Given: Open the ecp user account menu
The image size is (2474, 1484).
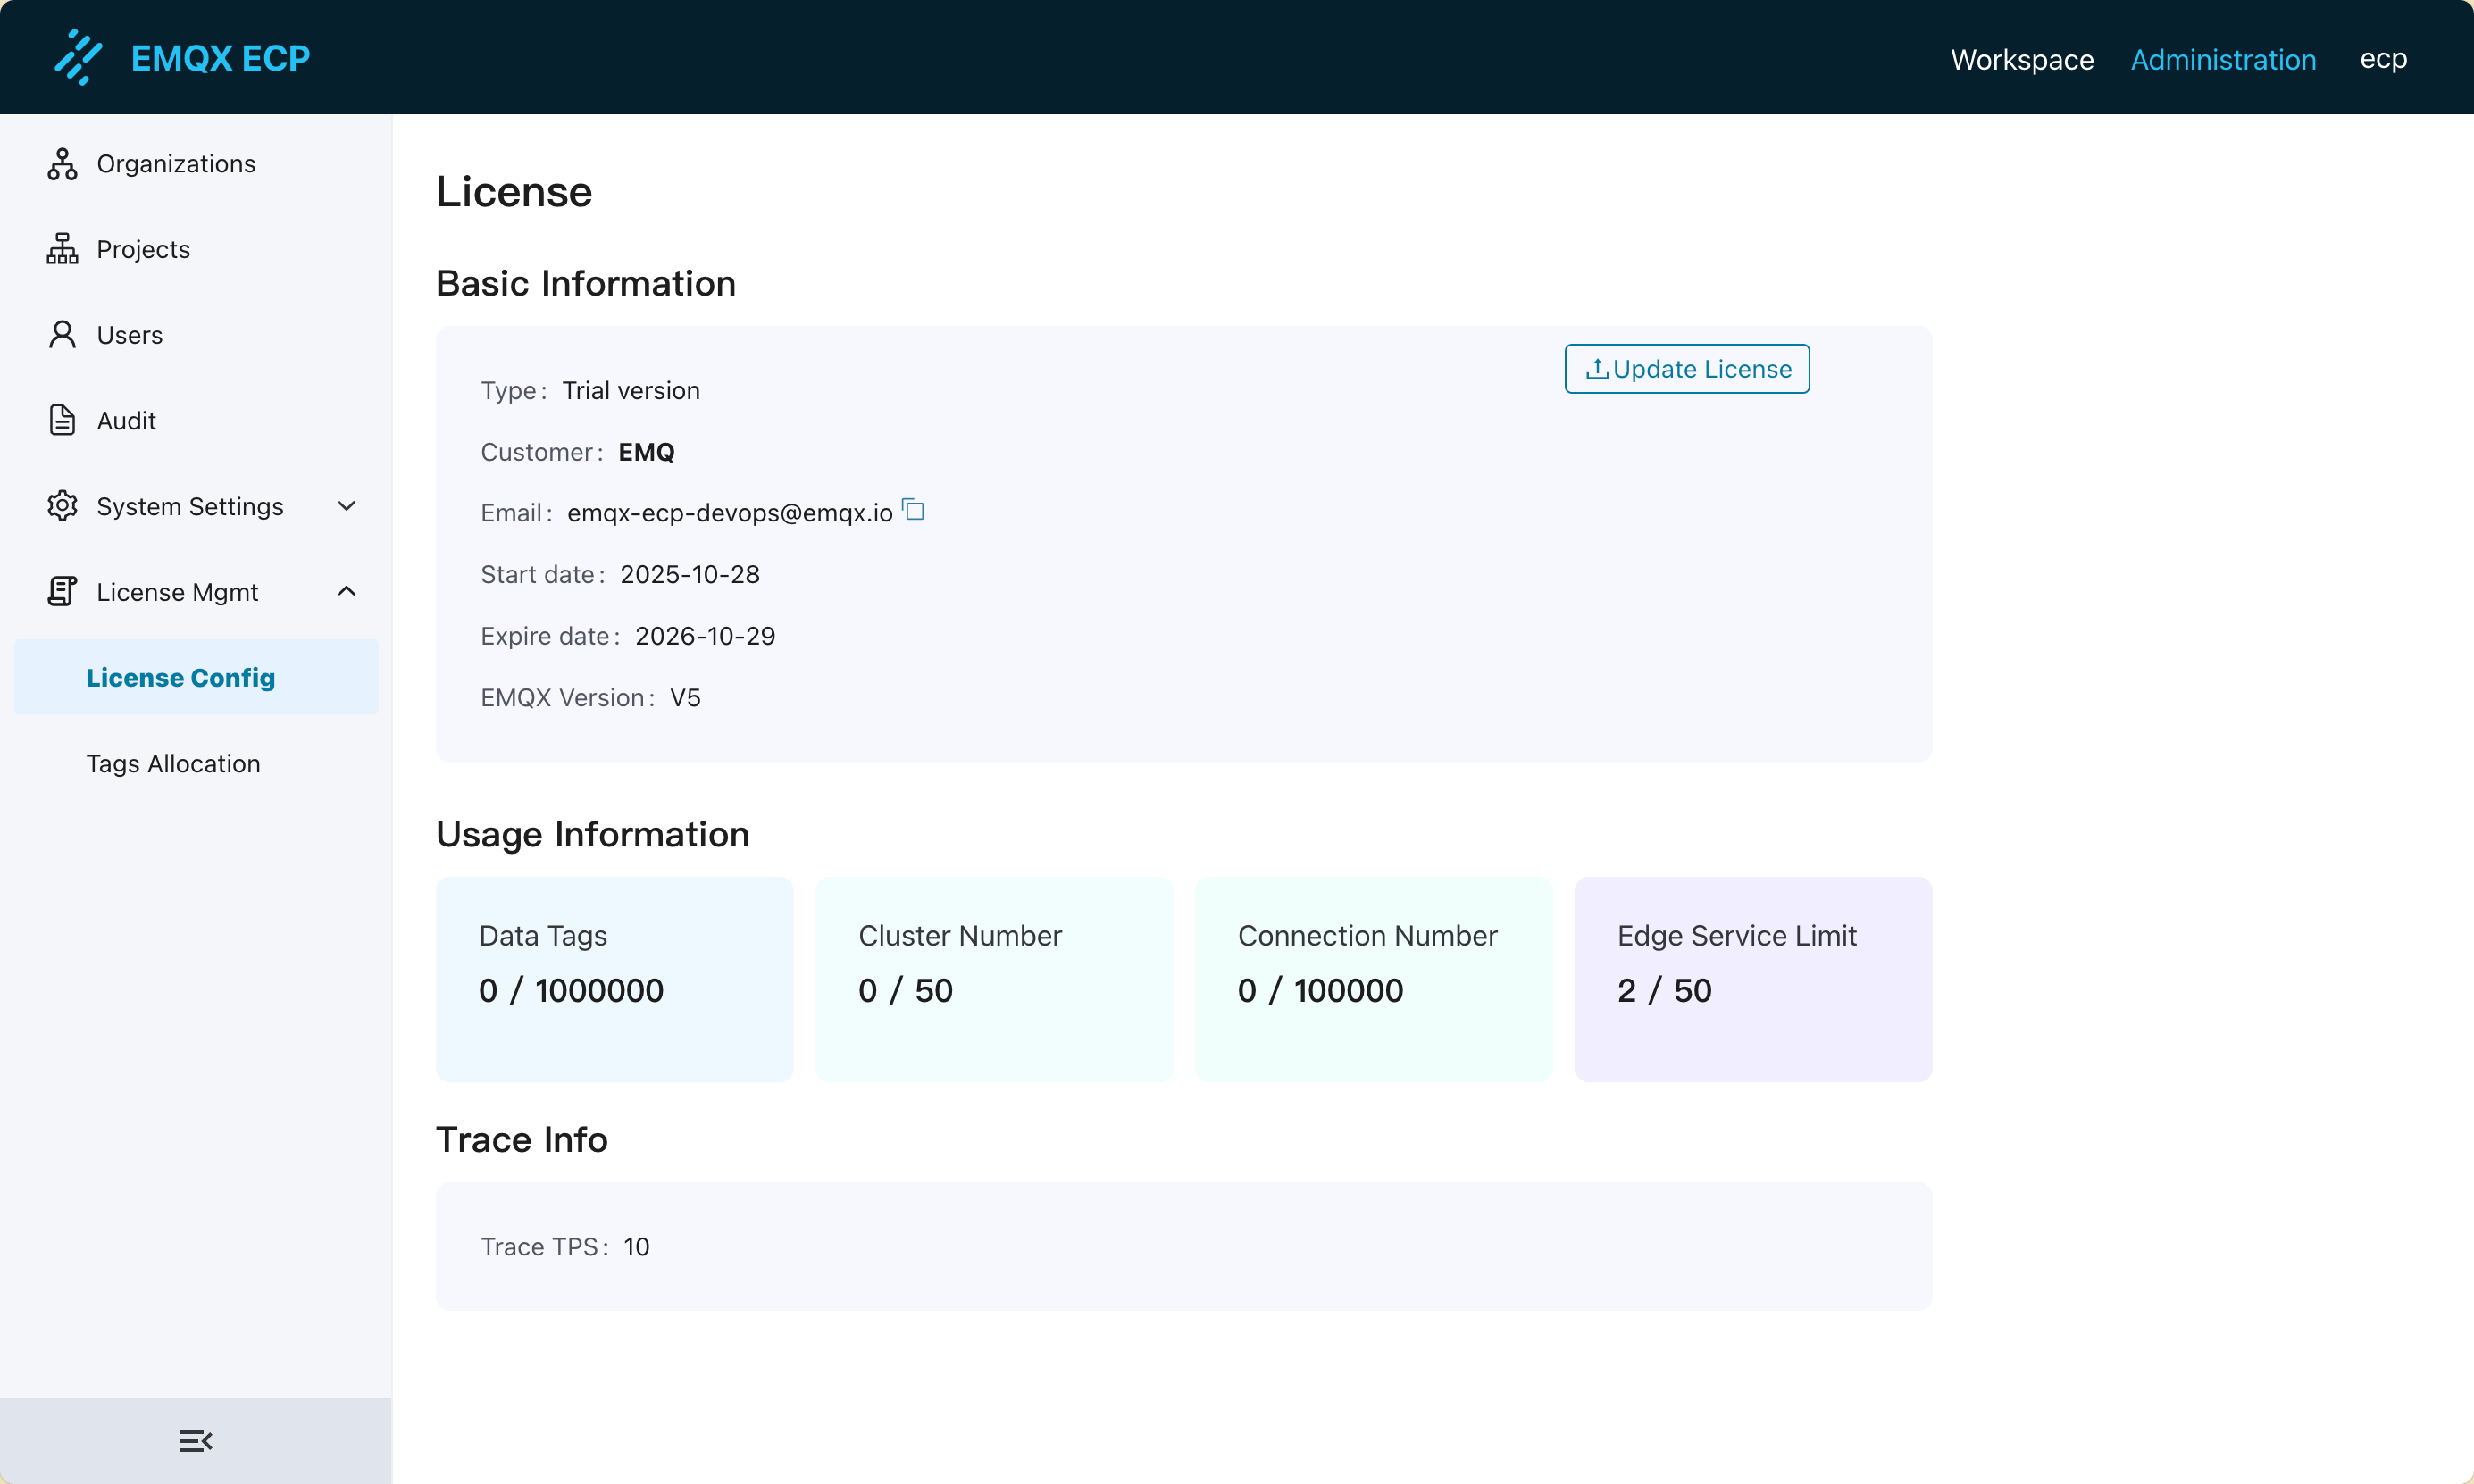Looking at the screenshot, I should [2384, 59].
